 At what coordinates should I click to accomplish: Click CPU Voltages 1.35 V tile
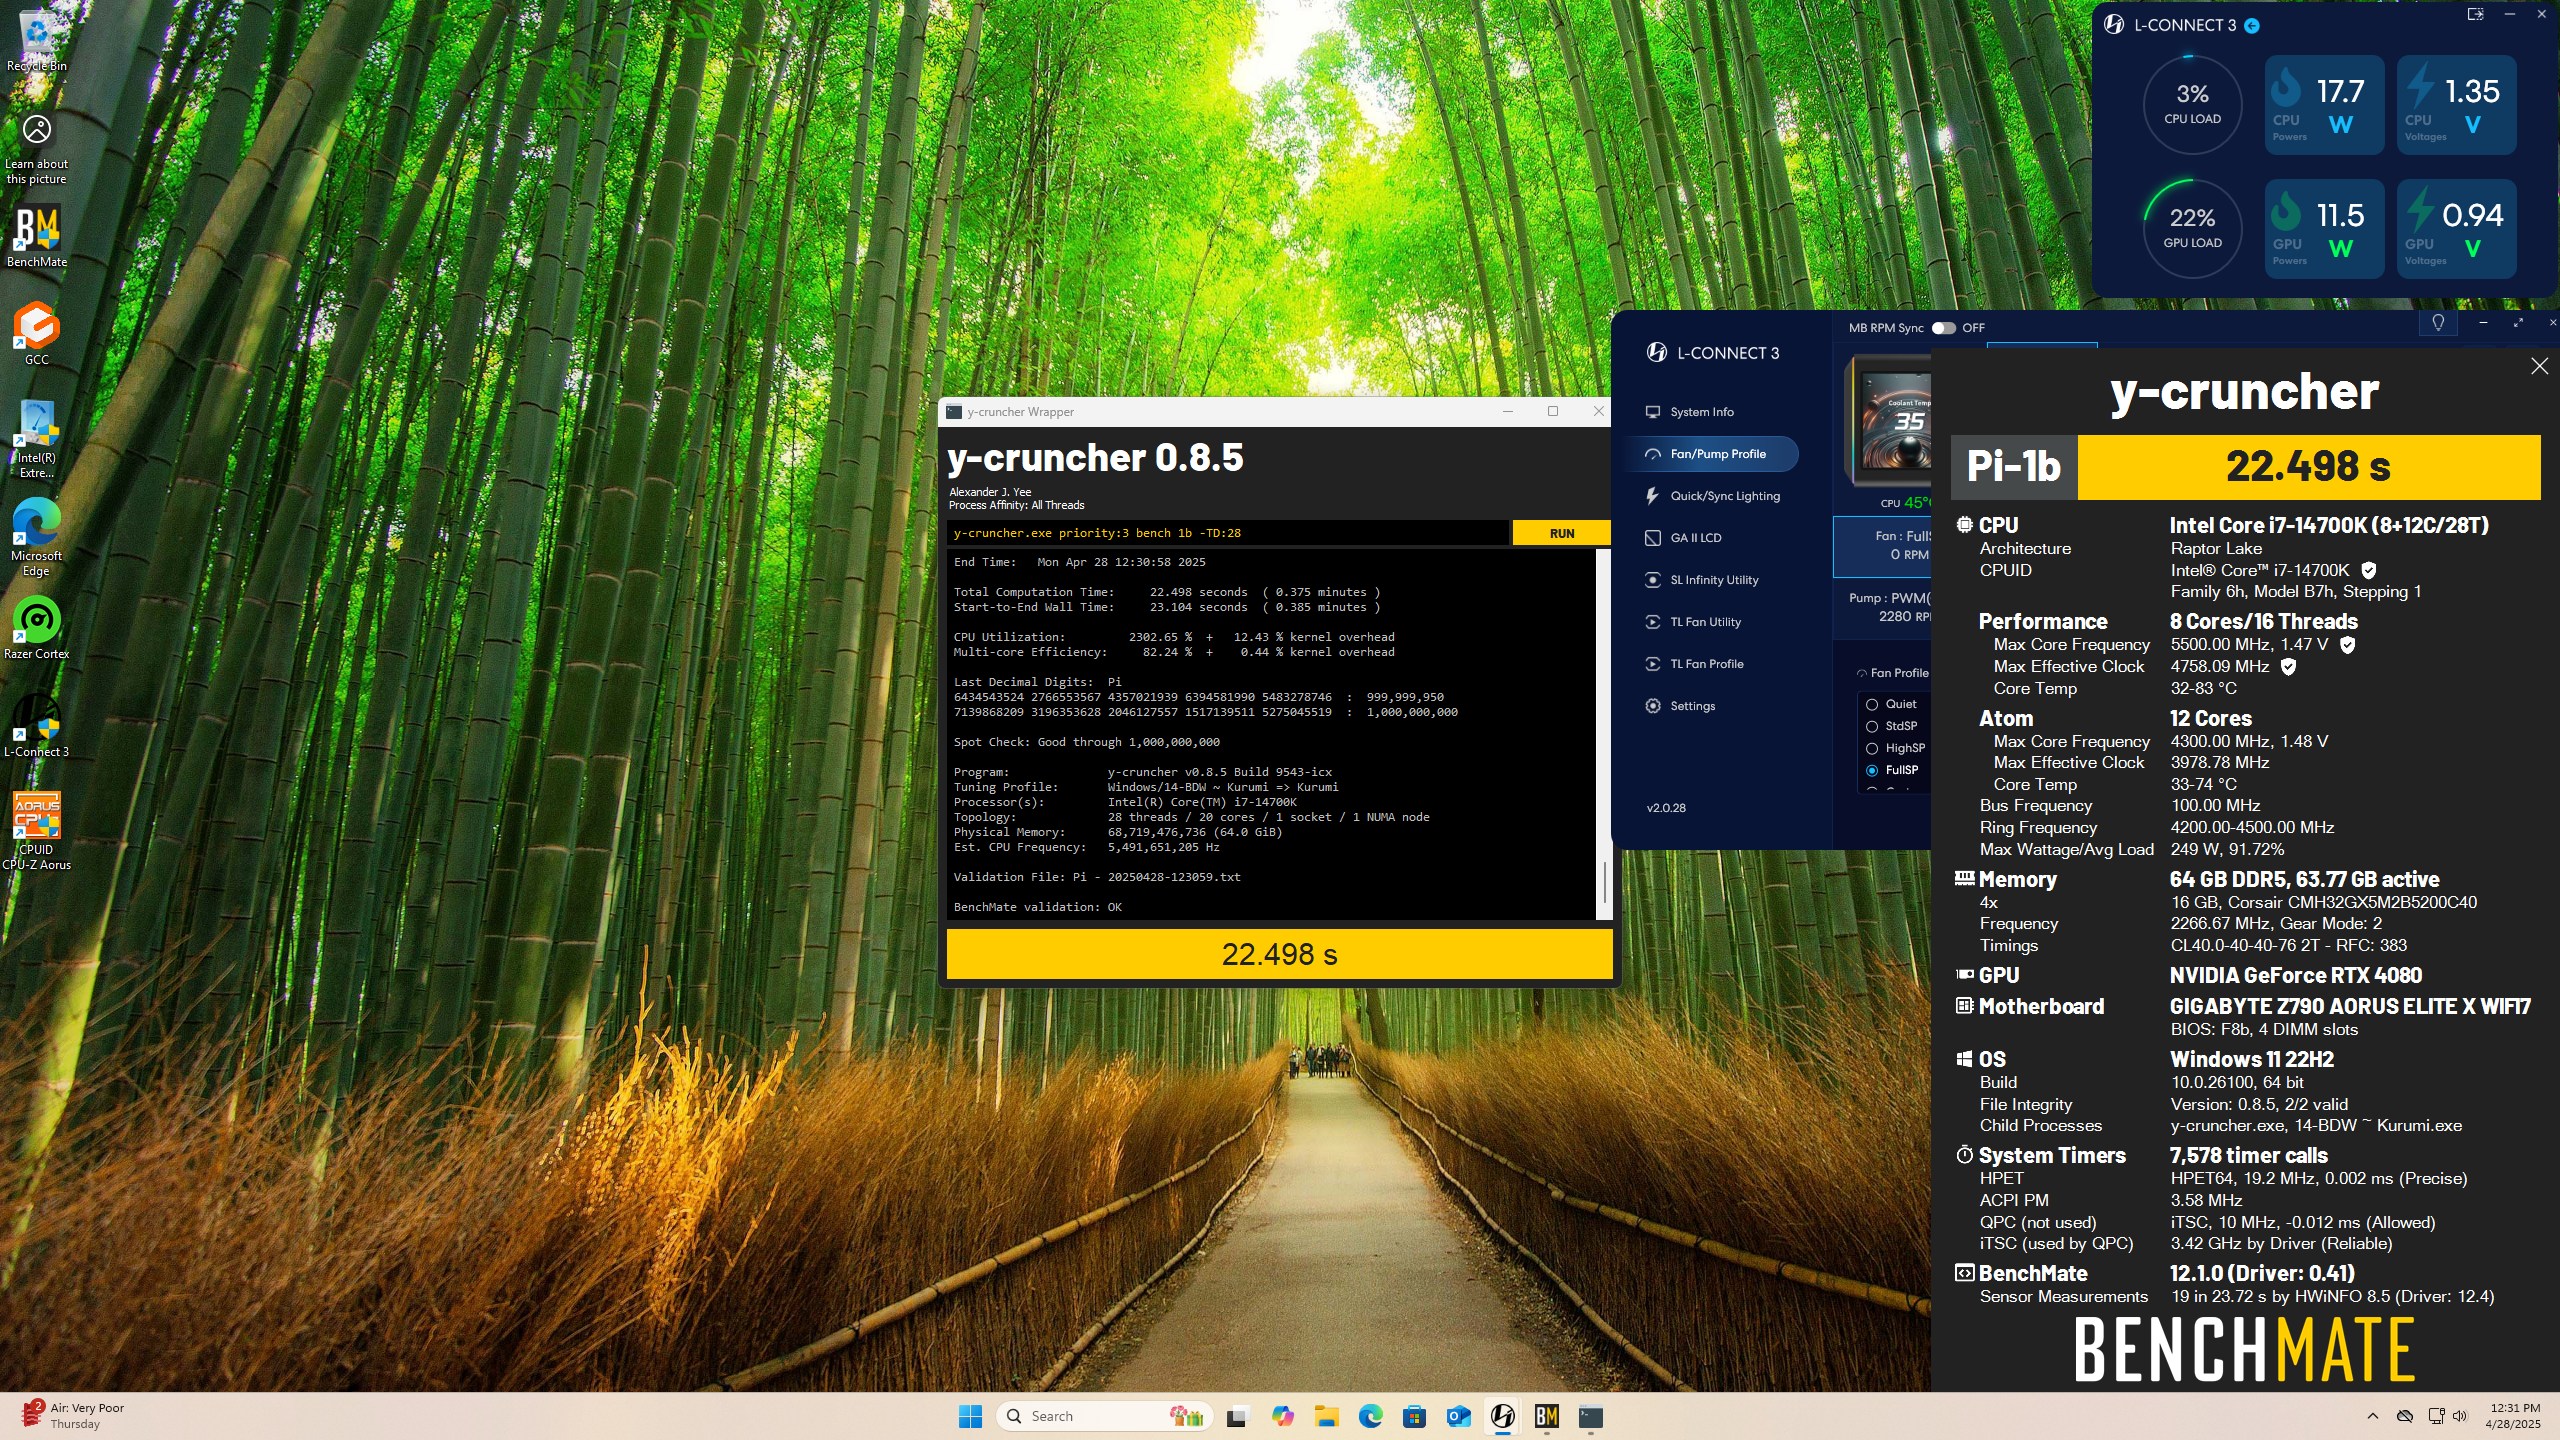click(2456, 105)
